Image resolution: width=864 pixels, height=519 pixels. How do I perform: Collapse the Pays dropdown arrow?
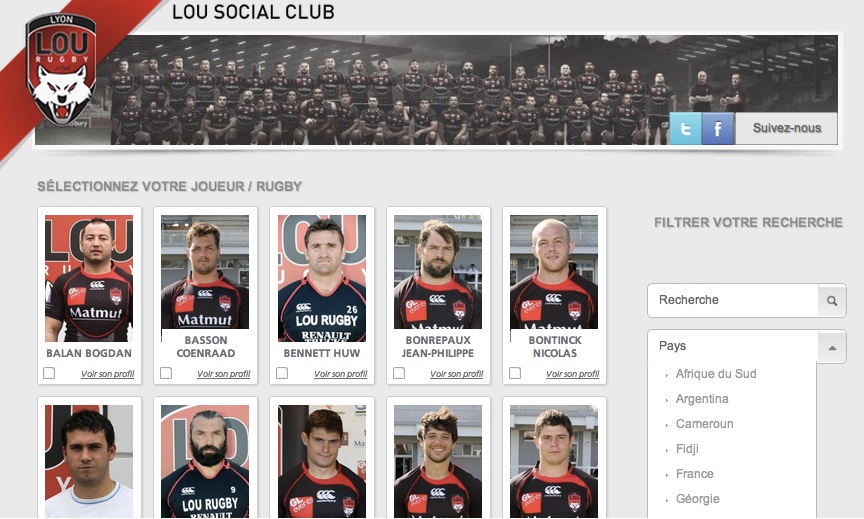[x=832, y=347]
